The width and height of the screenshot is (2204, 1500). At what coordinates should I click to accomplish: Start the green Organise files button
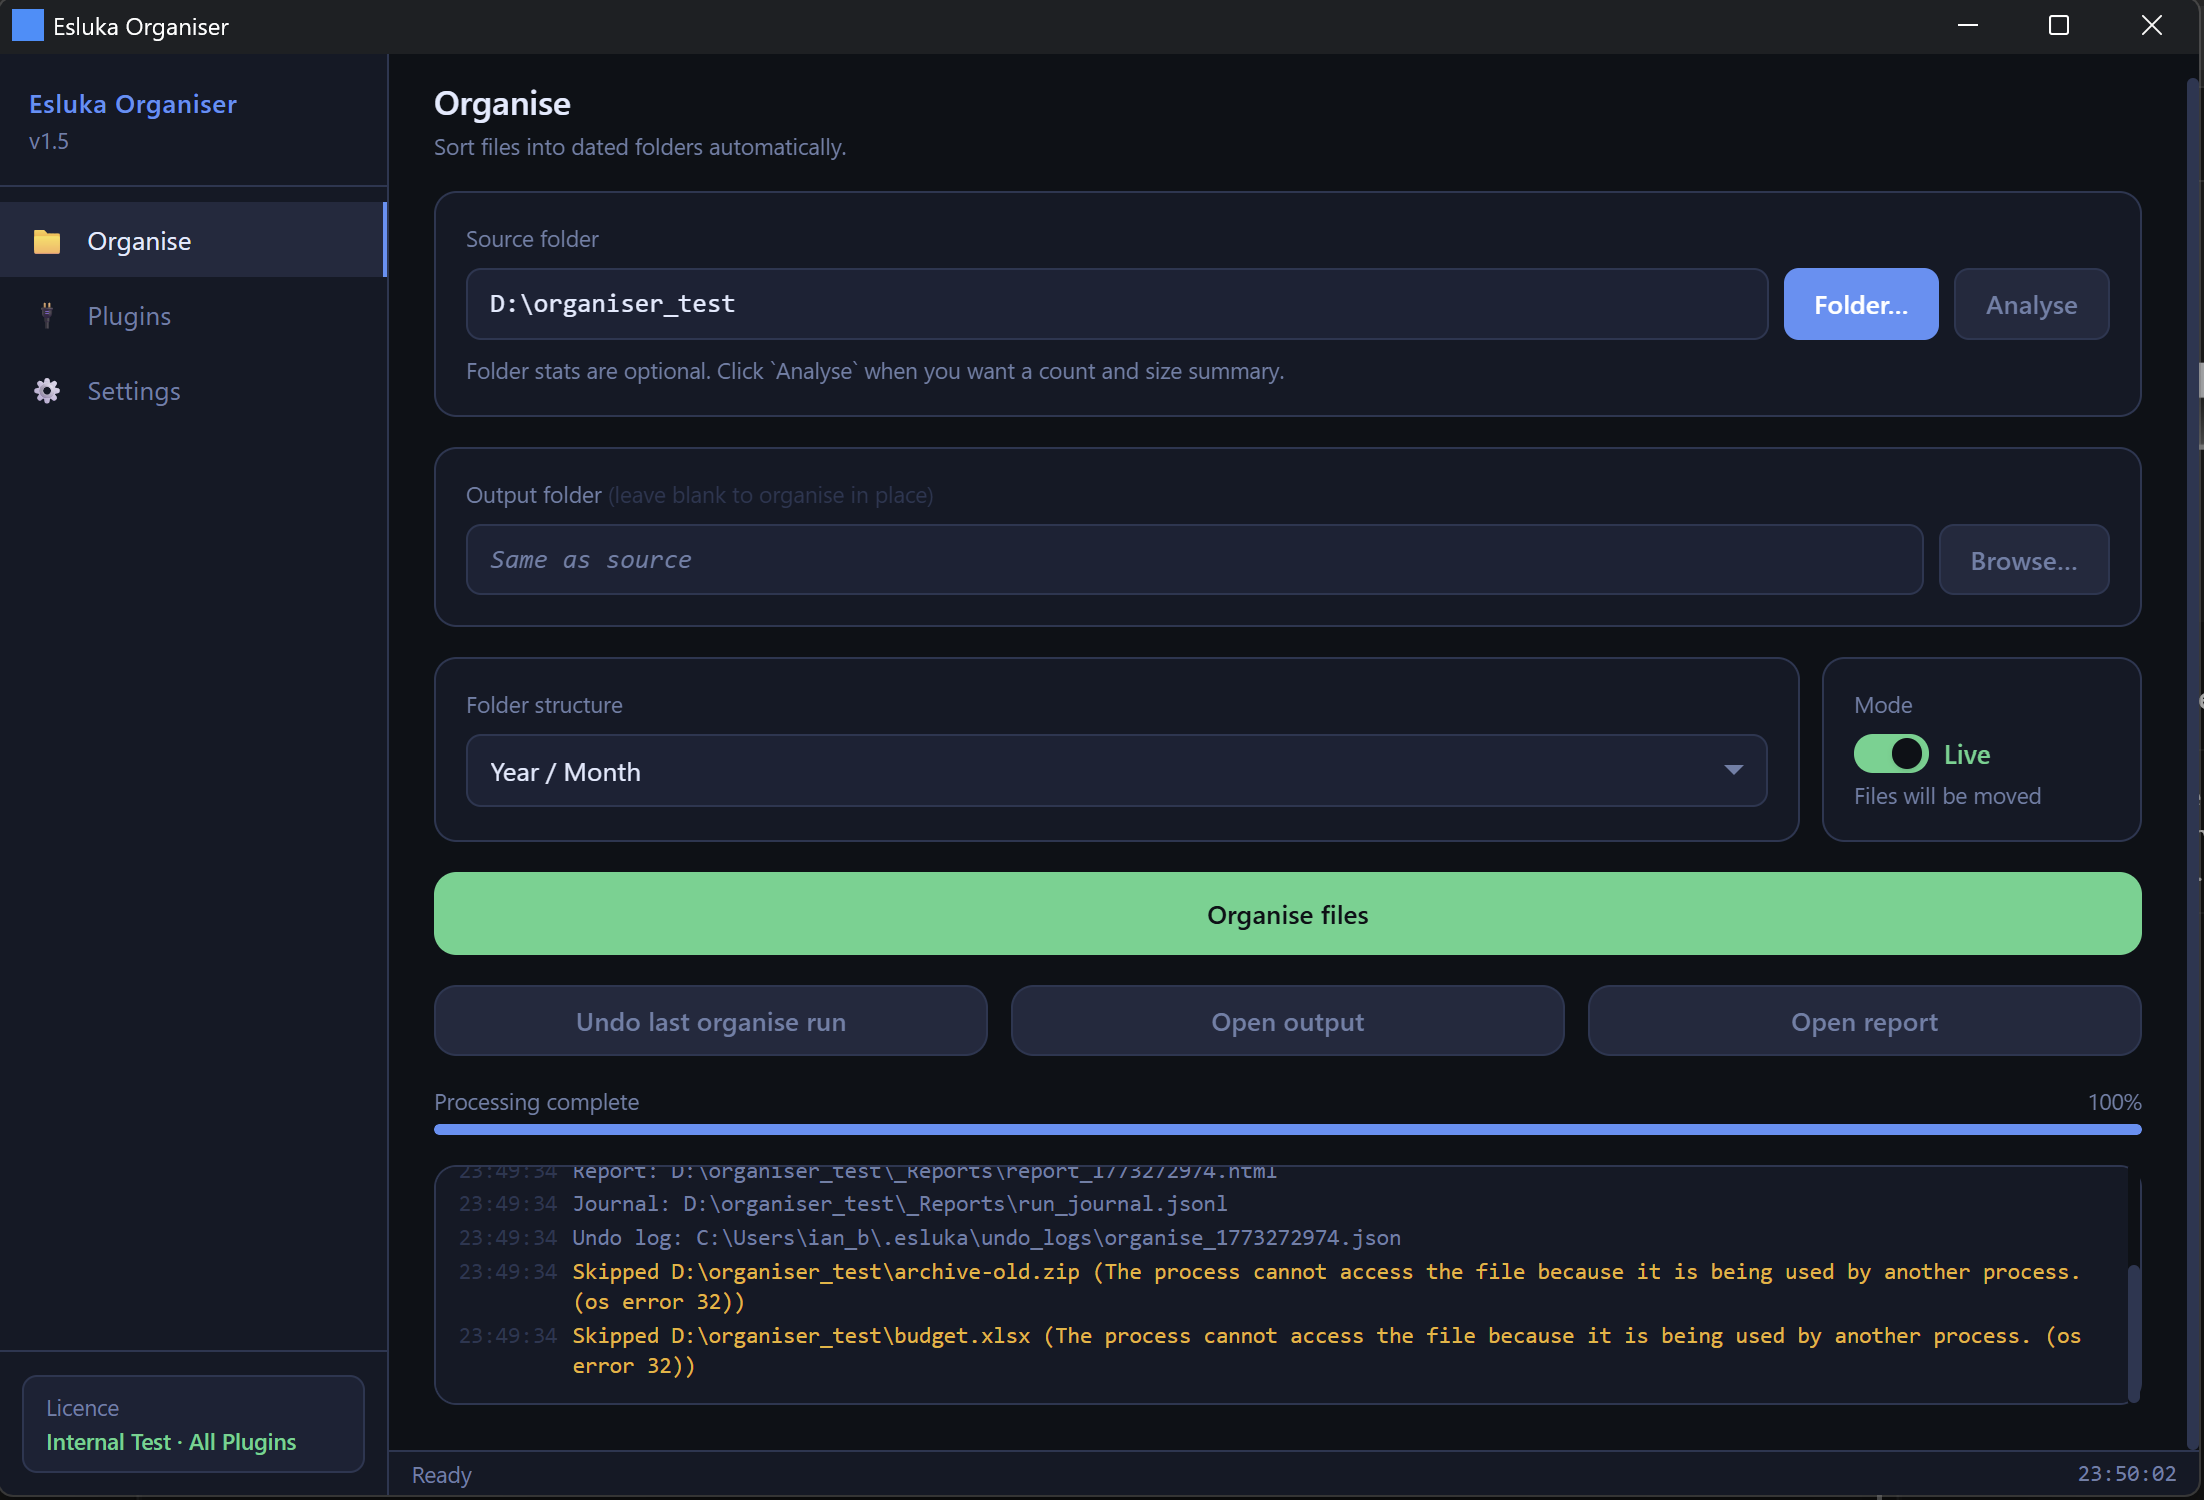(x=1287, y=914)
